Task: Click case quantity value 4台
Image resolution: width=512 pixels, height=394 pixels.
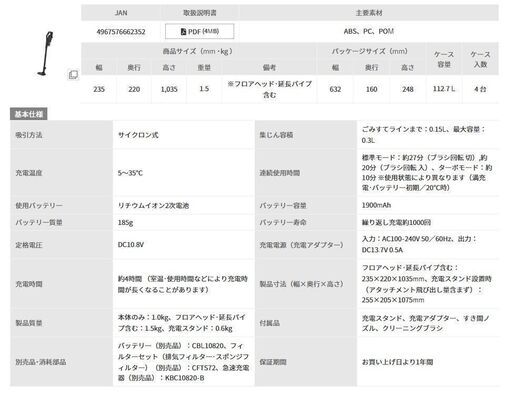Action: tap(480, 89)
